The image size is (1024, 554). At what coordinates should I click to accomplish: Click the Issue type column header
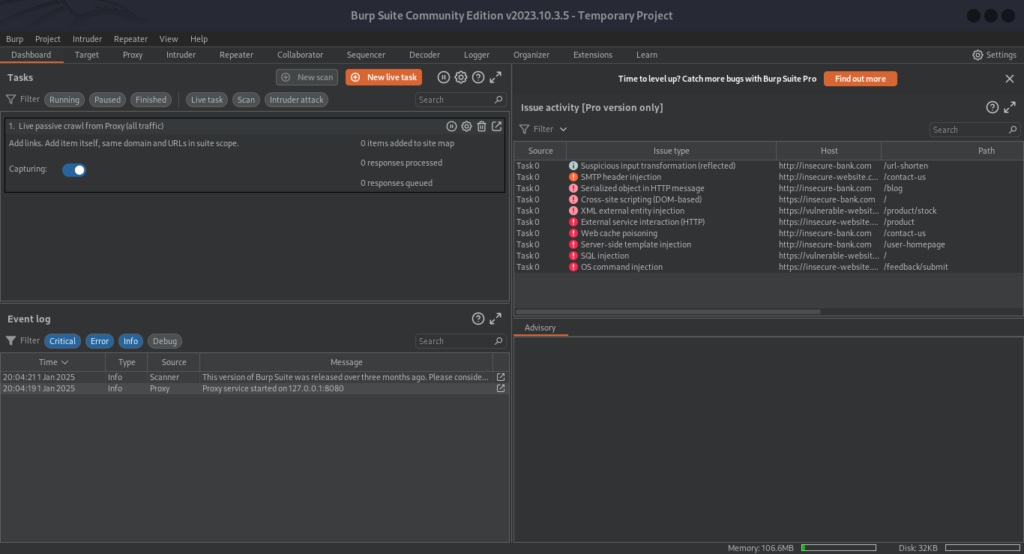[671, 151]
